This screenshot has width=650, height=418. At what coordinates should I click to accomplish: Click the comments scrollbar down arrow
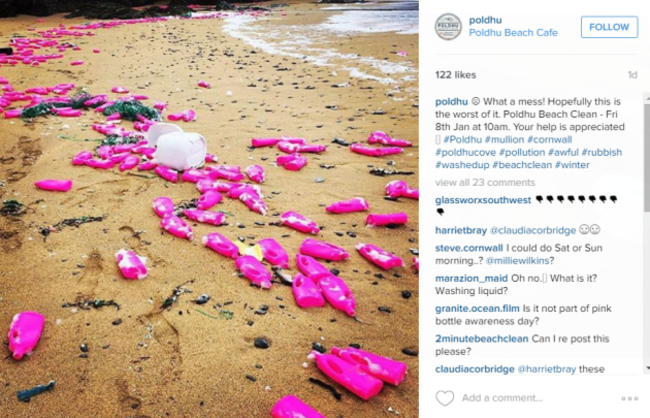pos(647,368)
